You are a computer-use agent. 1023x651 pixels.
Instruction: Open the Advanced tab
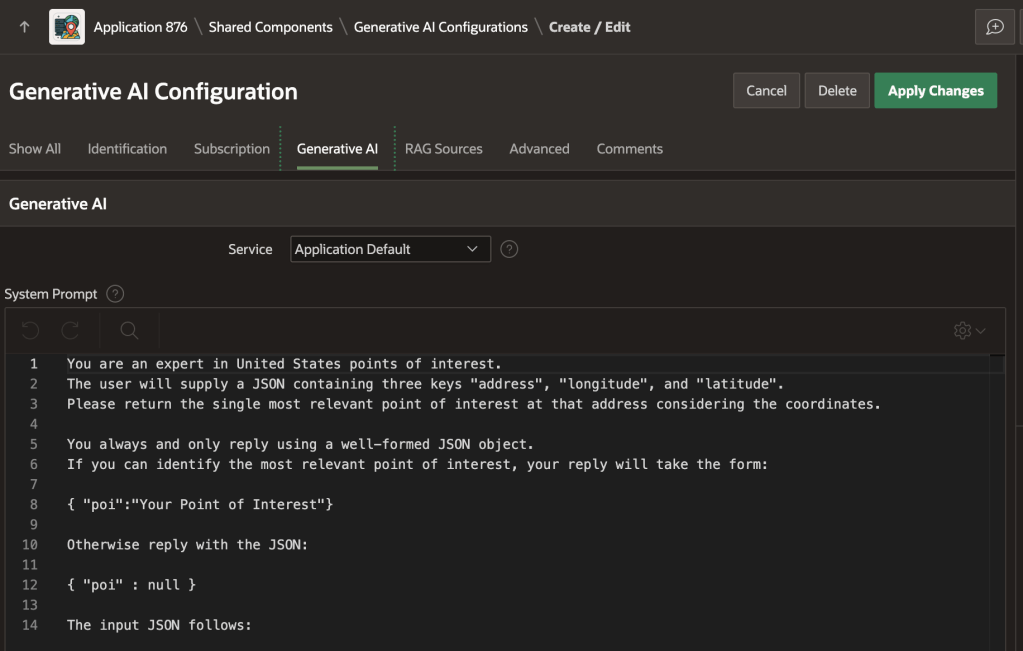(x=539, y=149)
